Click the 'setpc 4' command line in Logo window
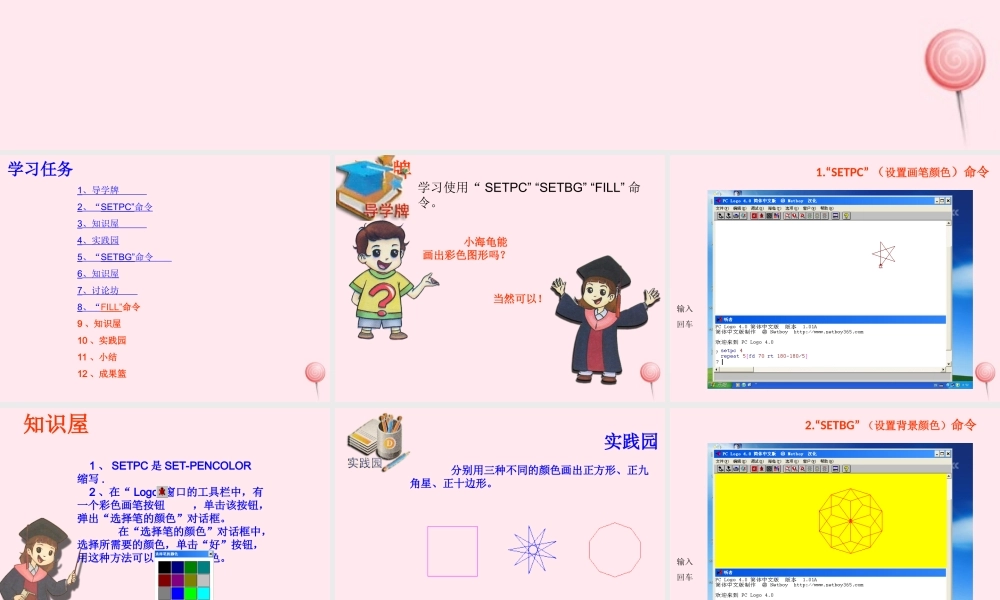Viewport: 1000px width, 600px height. coord(732,351)
